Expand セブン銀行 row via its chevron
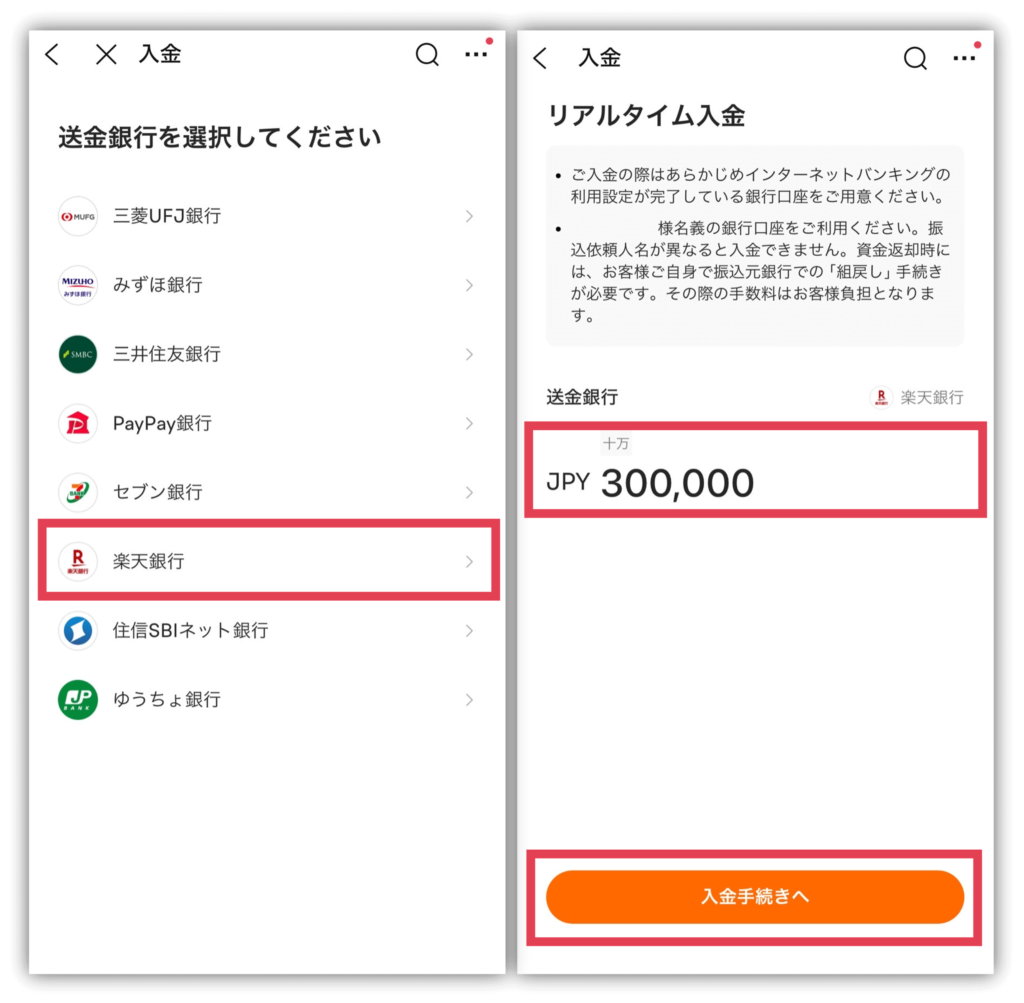 click(470, 492)
